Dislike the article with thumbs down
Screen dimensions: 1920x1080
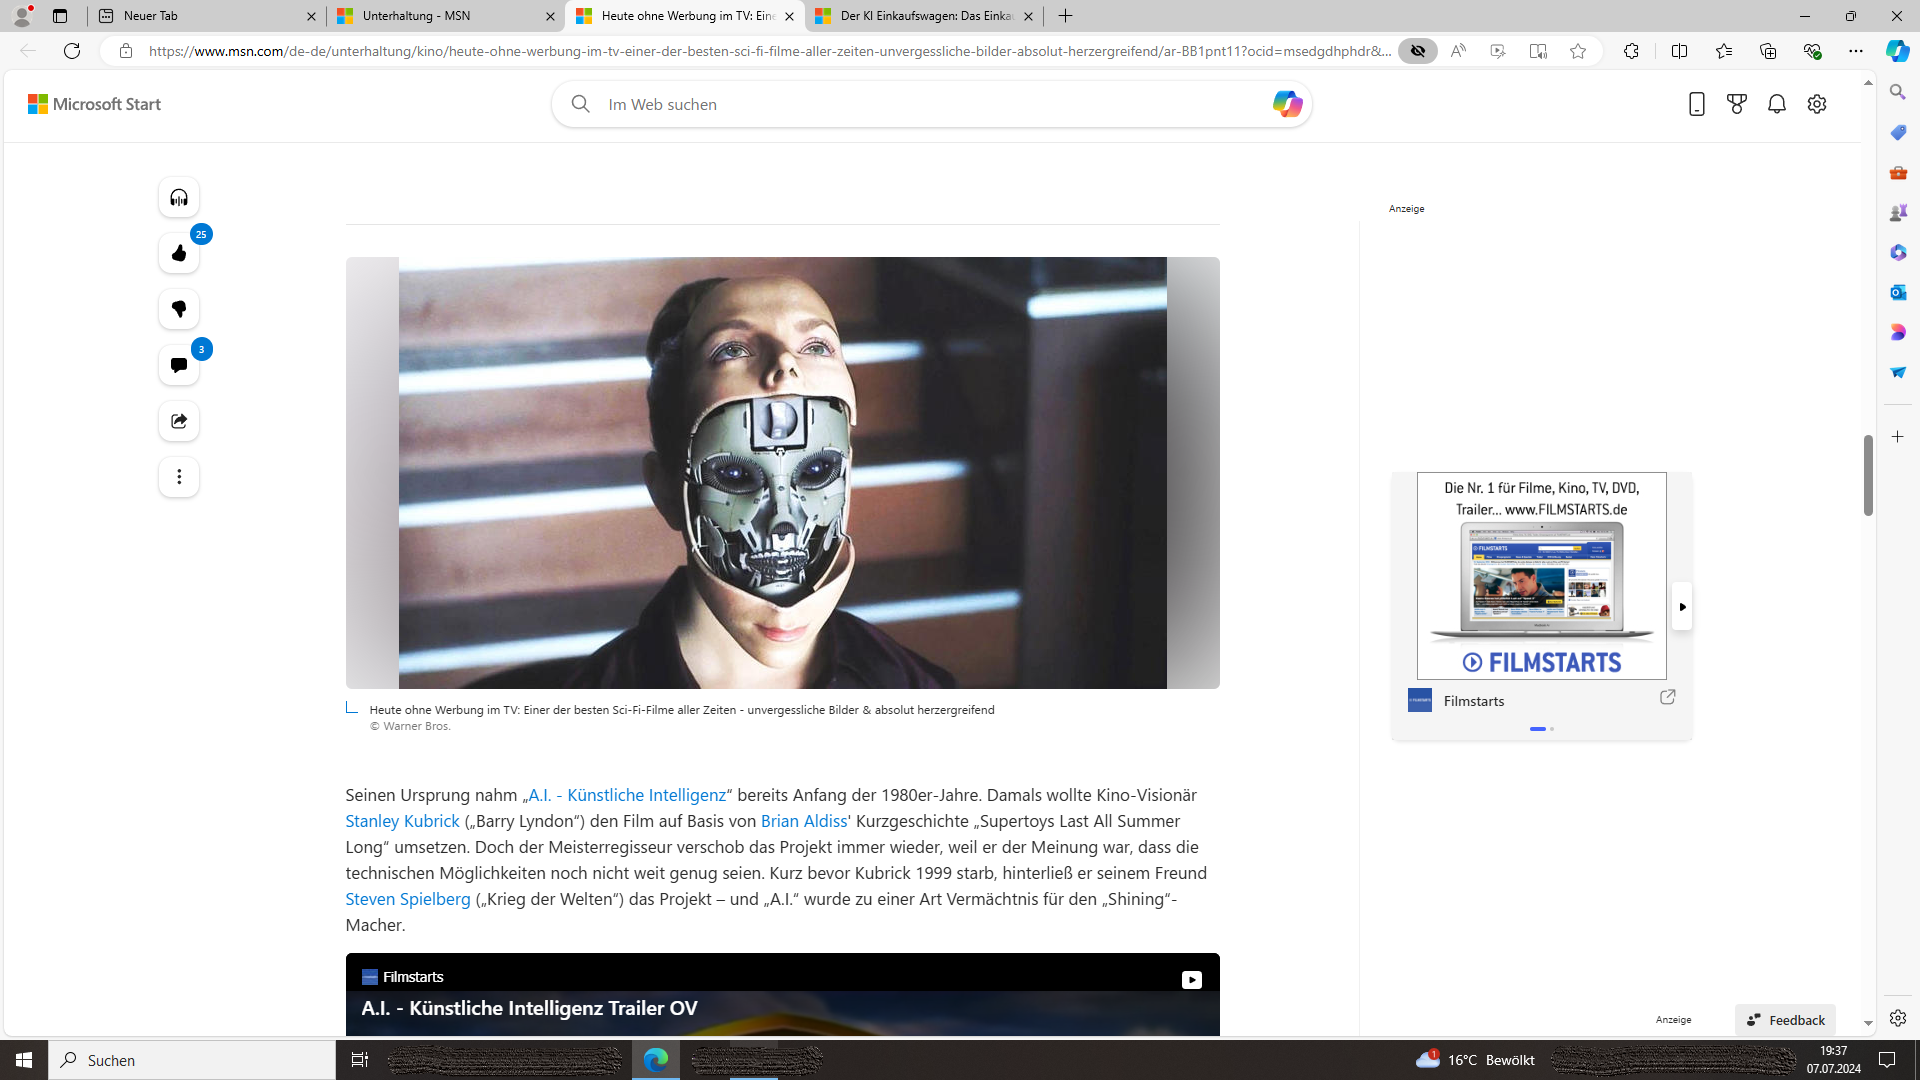coord(179,309)
